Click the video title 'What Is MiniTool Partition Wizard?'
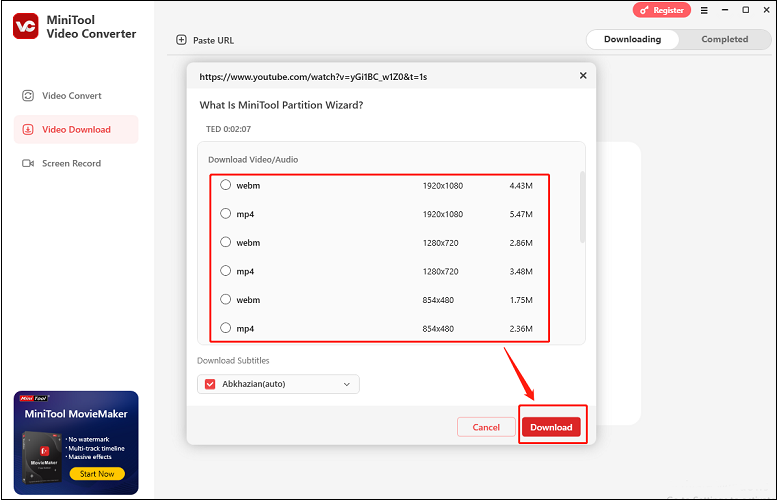Viewport: 777px width, 500px height. [x=281, y=105]
